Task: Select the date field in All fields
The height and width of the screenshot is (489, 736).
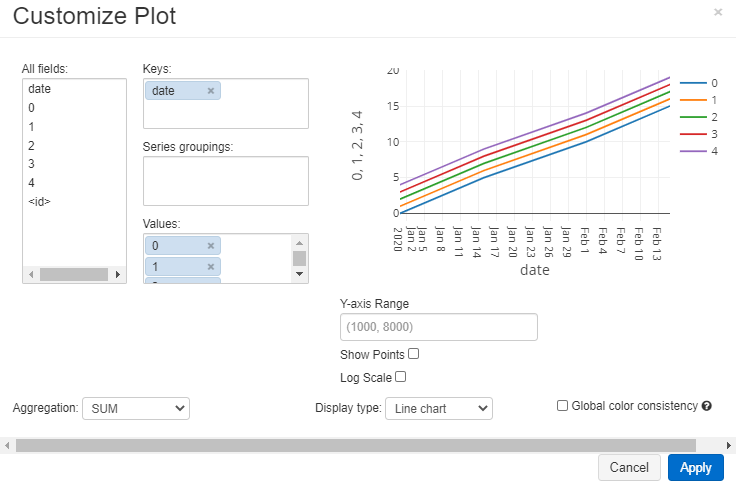Action: [39, 89]
